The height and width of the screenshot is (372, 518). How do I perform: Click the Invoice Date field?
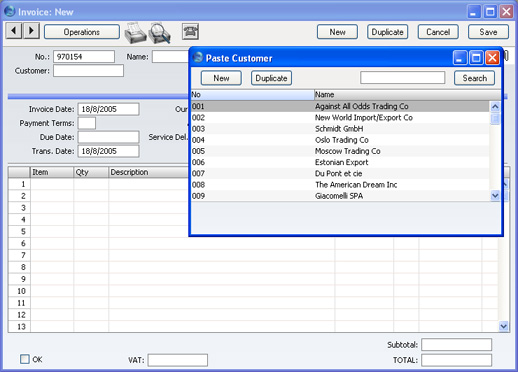tap(108, 109)
